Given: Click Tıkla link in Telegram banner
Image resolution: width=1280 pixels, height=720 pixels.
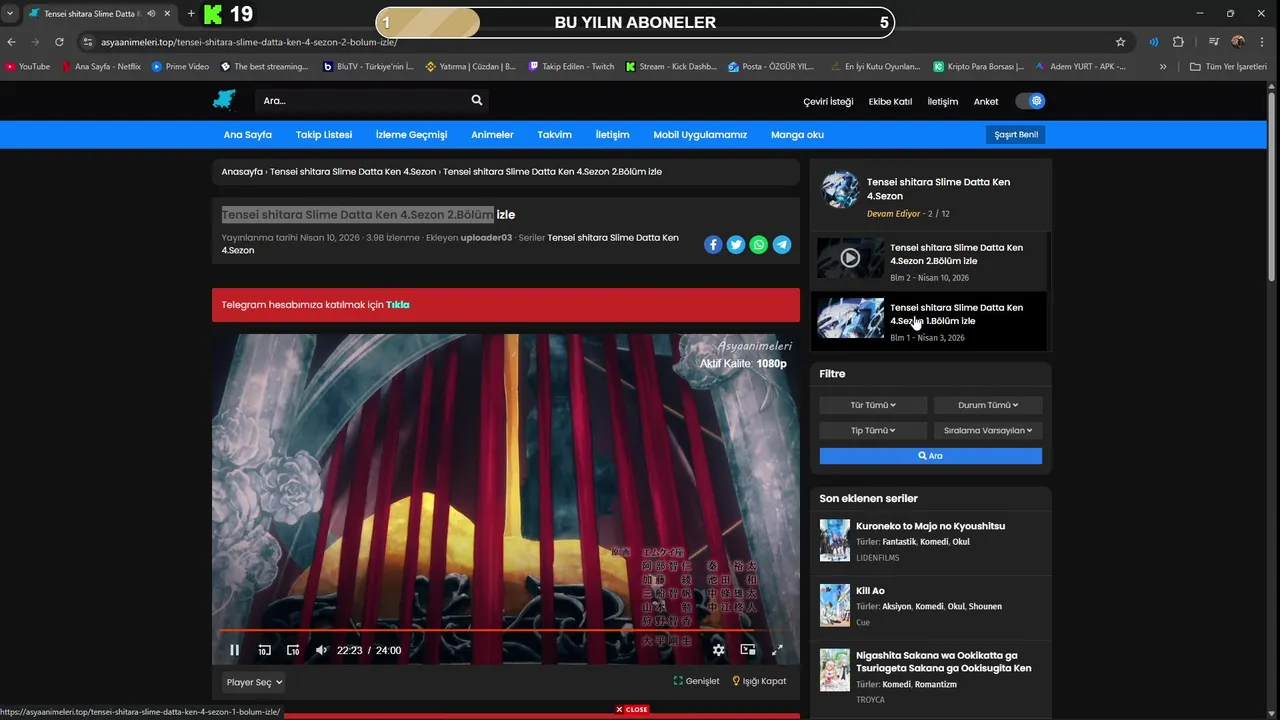Looking at the screenshot, I should pos(398,305).
